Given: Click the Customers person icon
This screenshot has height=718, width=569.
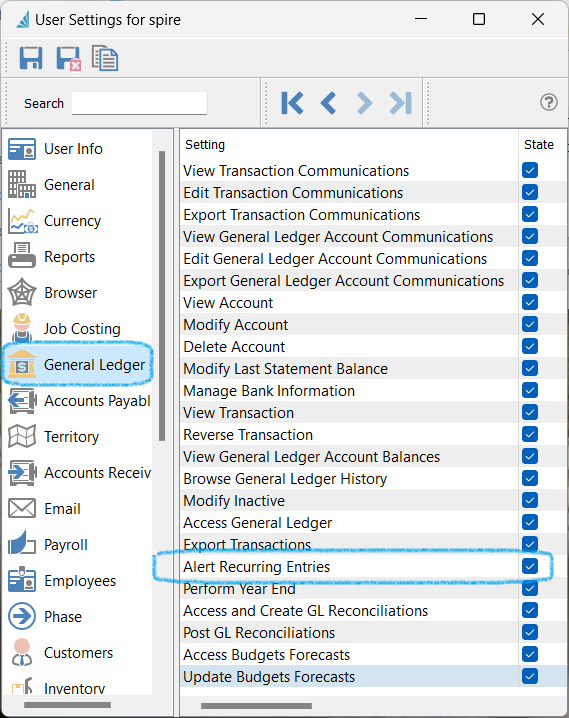Looking at the screenshot, I should click(22, 652).
